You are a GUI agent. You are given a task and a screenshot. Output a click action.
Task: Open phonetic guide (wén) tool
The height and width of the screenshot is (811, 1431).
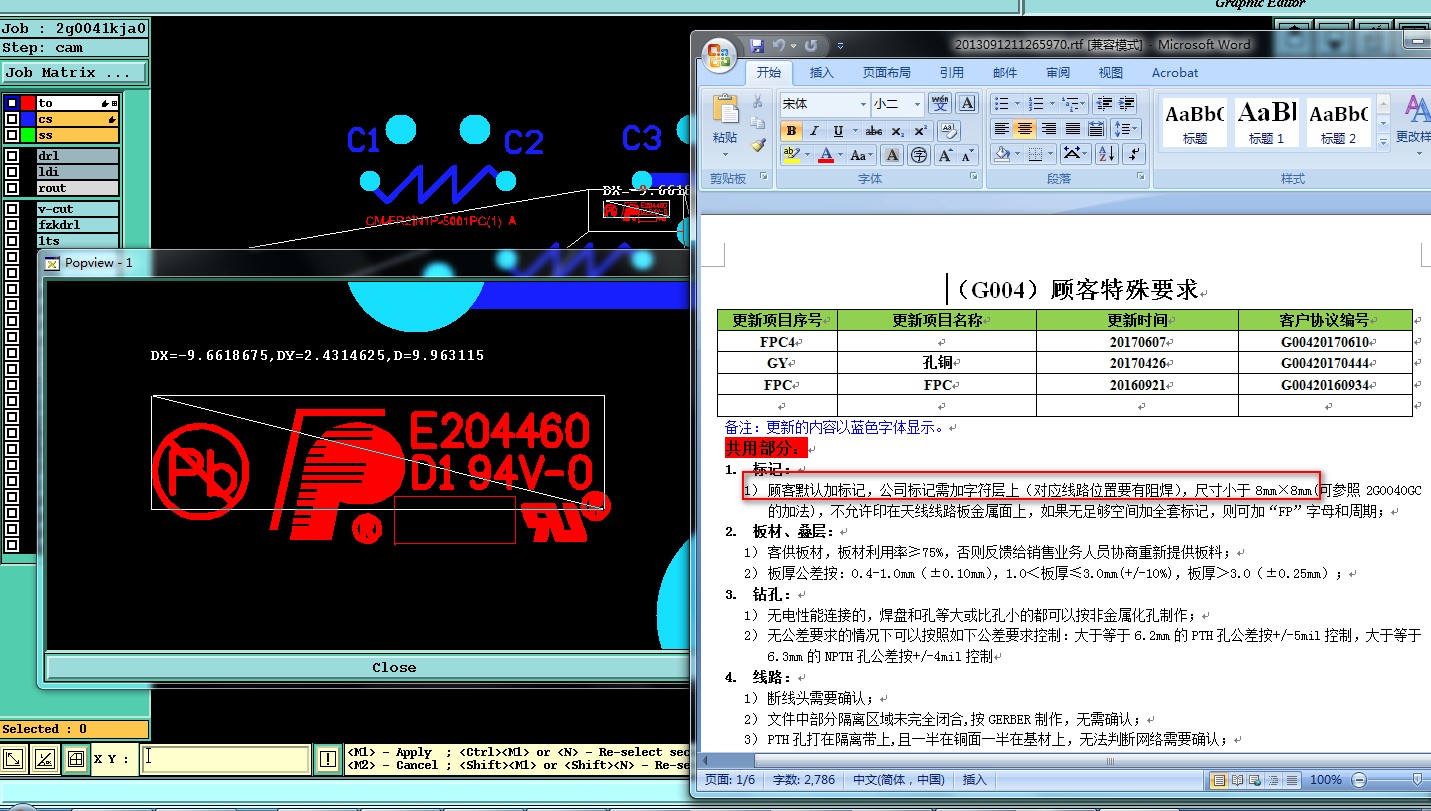[x=940, y=103]
